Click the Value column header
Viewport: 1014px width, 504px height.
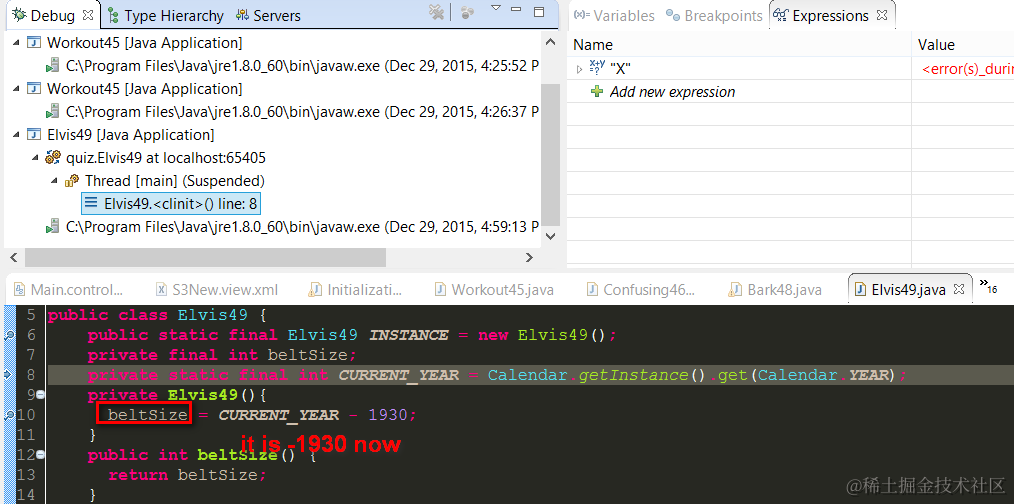pos(936,45)
